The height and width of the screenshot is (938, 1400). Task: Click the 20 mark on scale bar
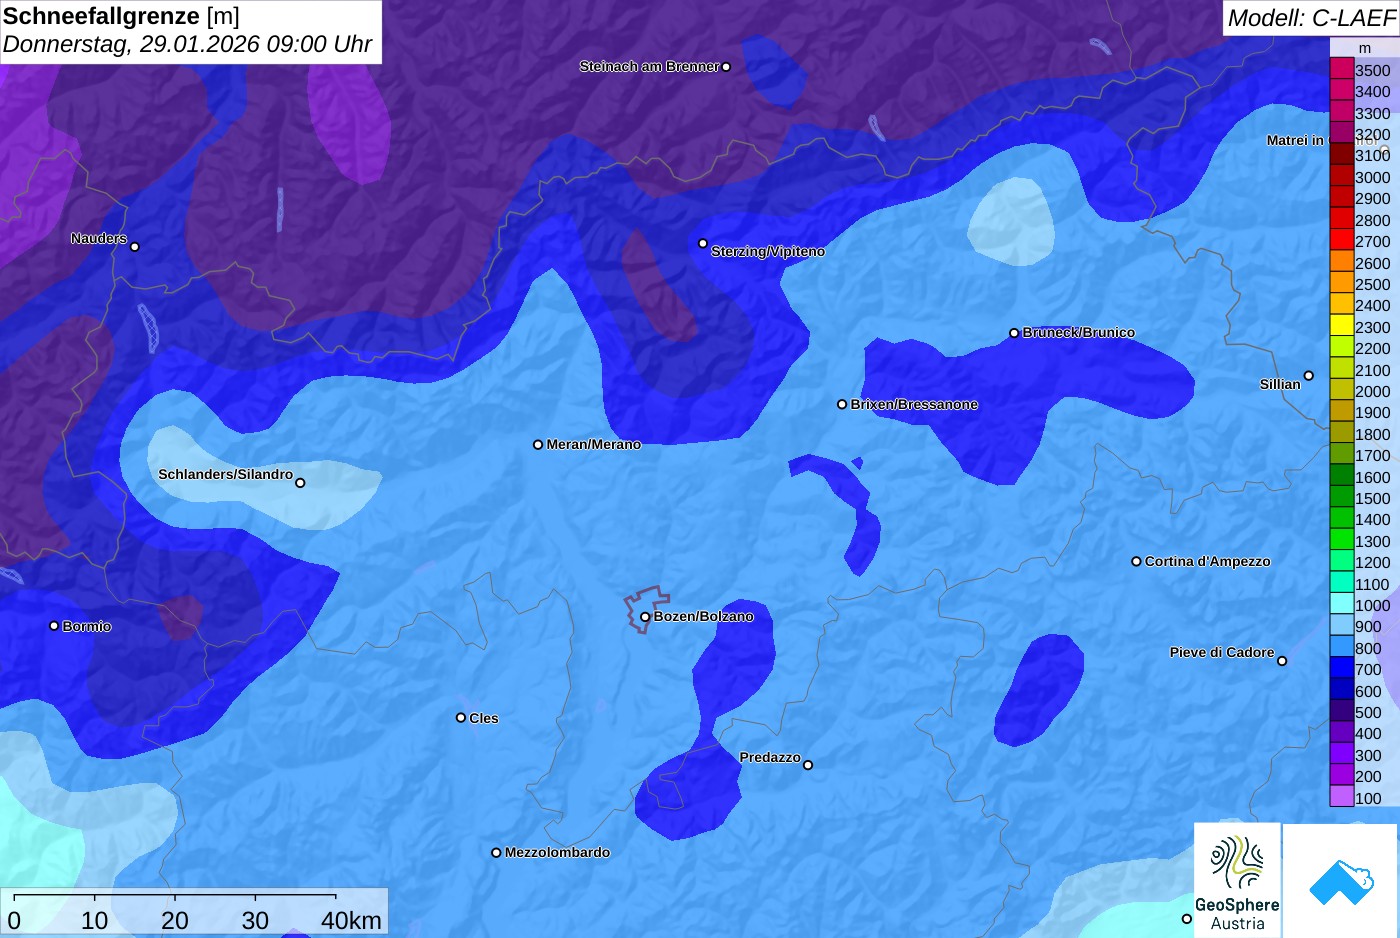tap(175, 920)
